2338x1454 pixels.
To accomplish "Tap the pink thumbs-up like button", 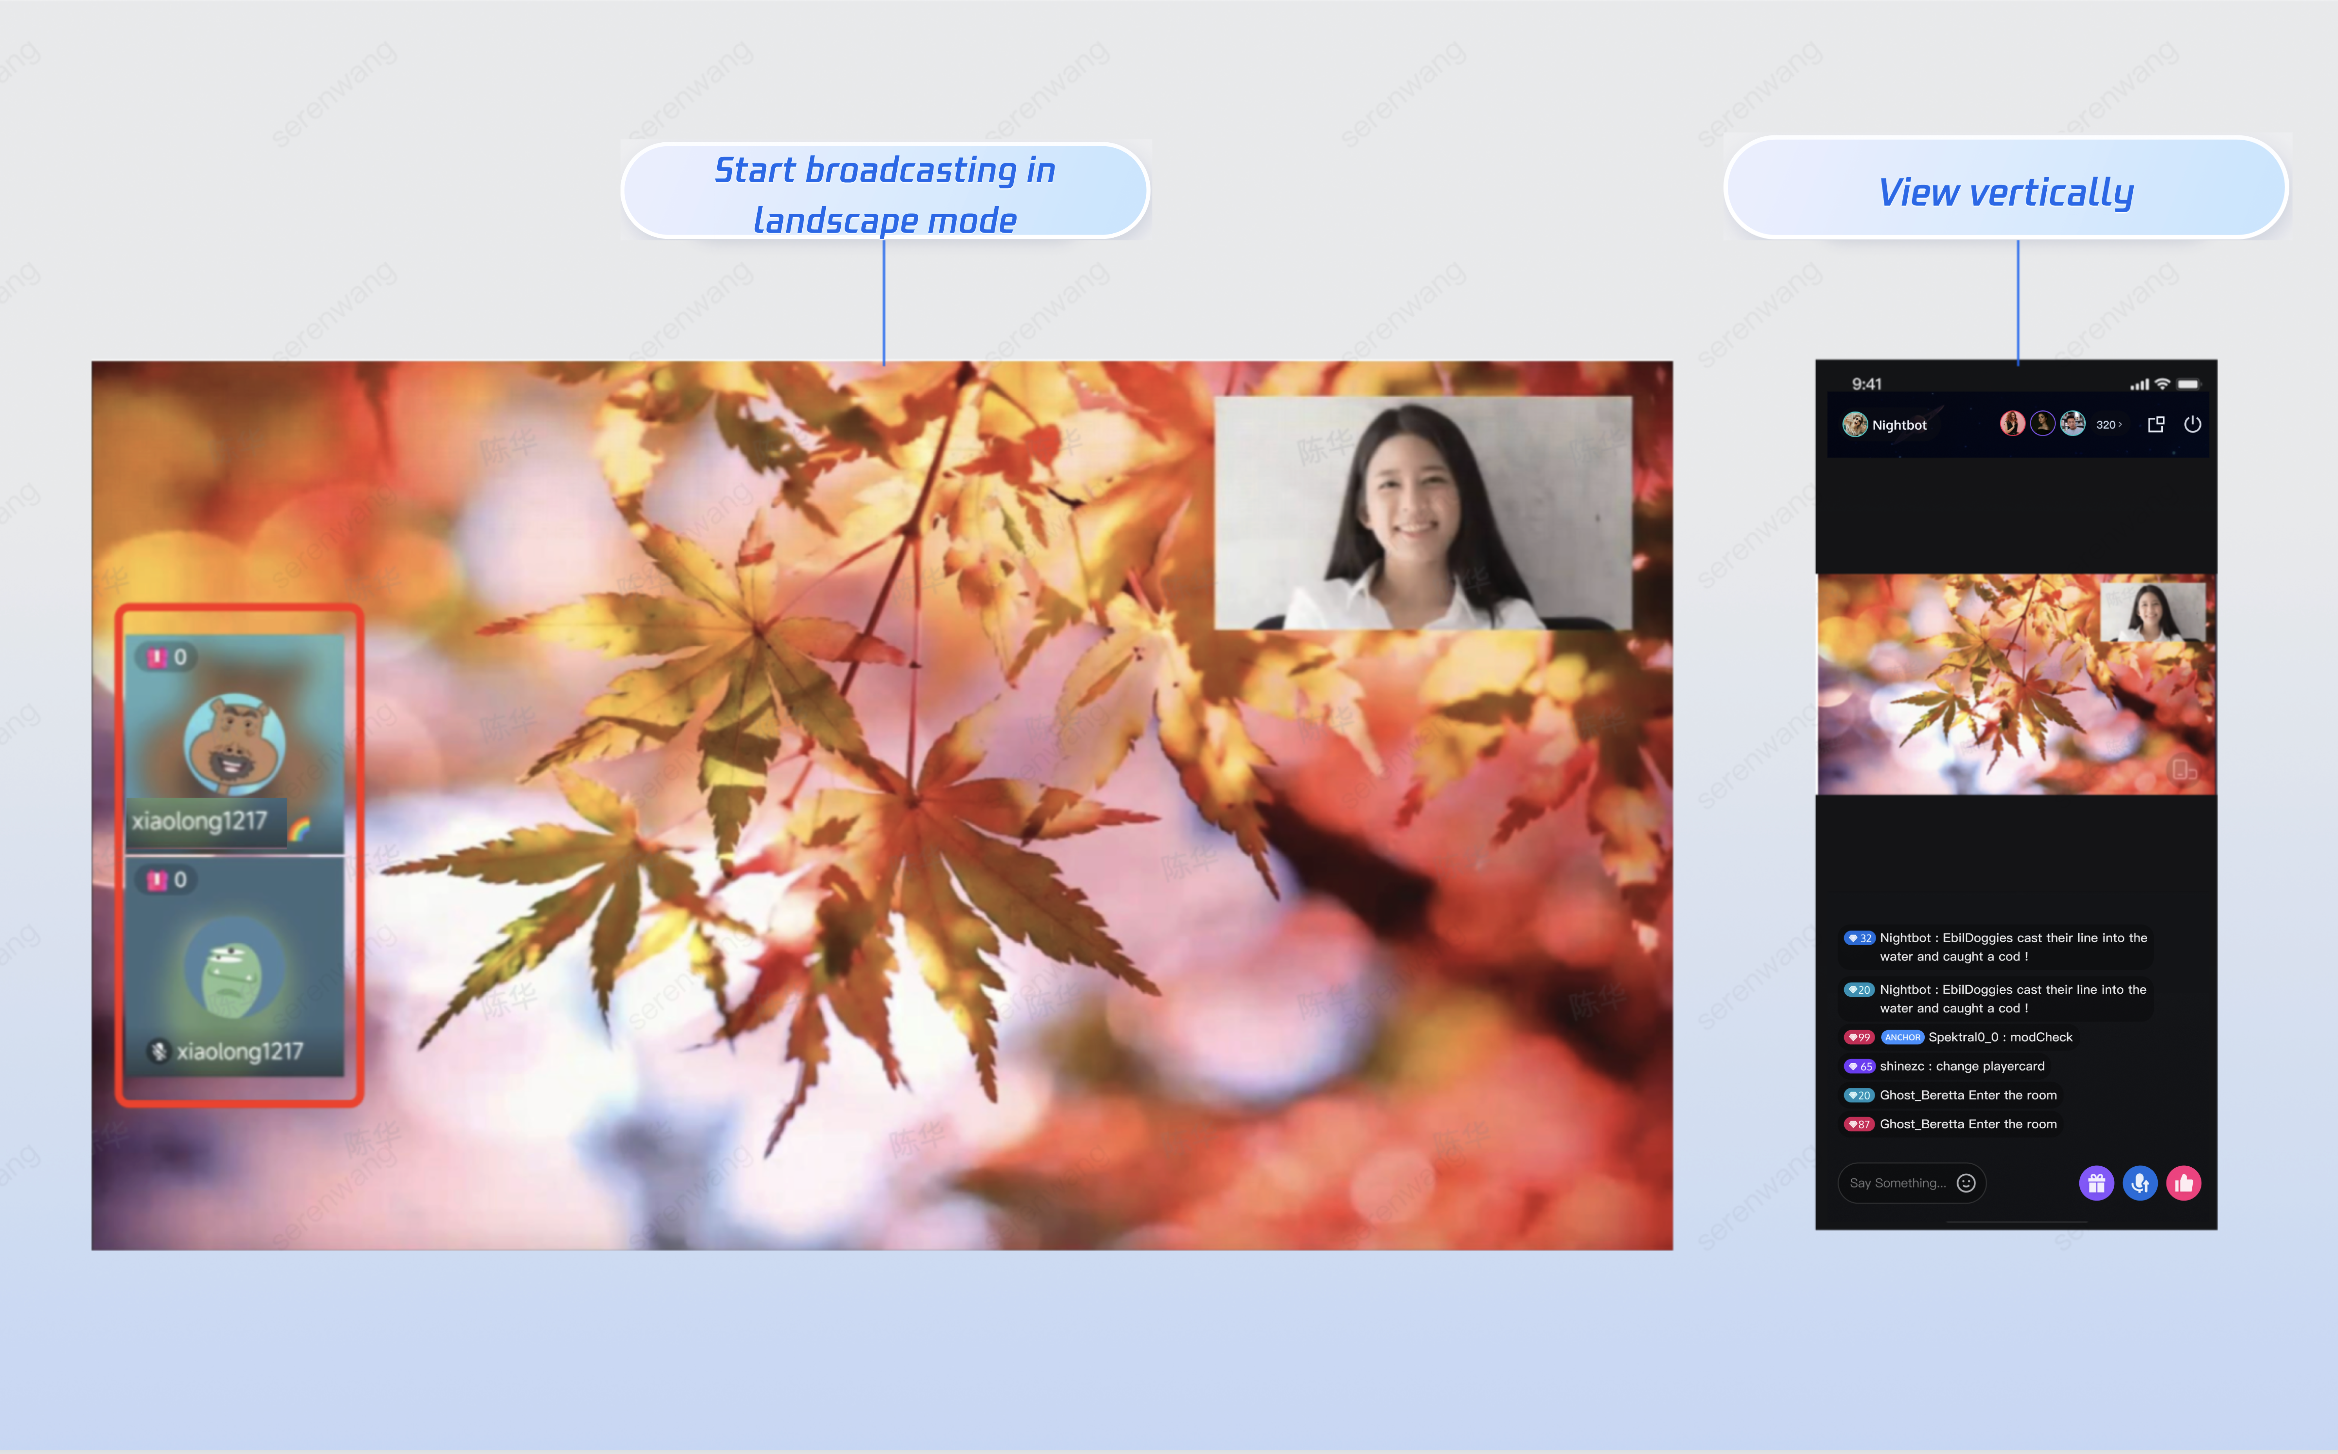I will point(2184,1183).
